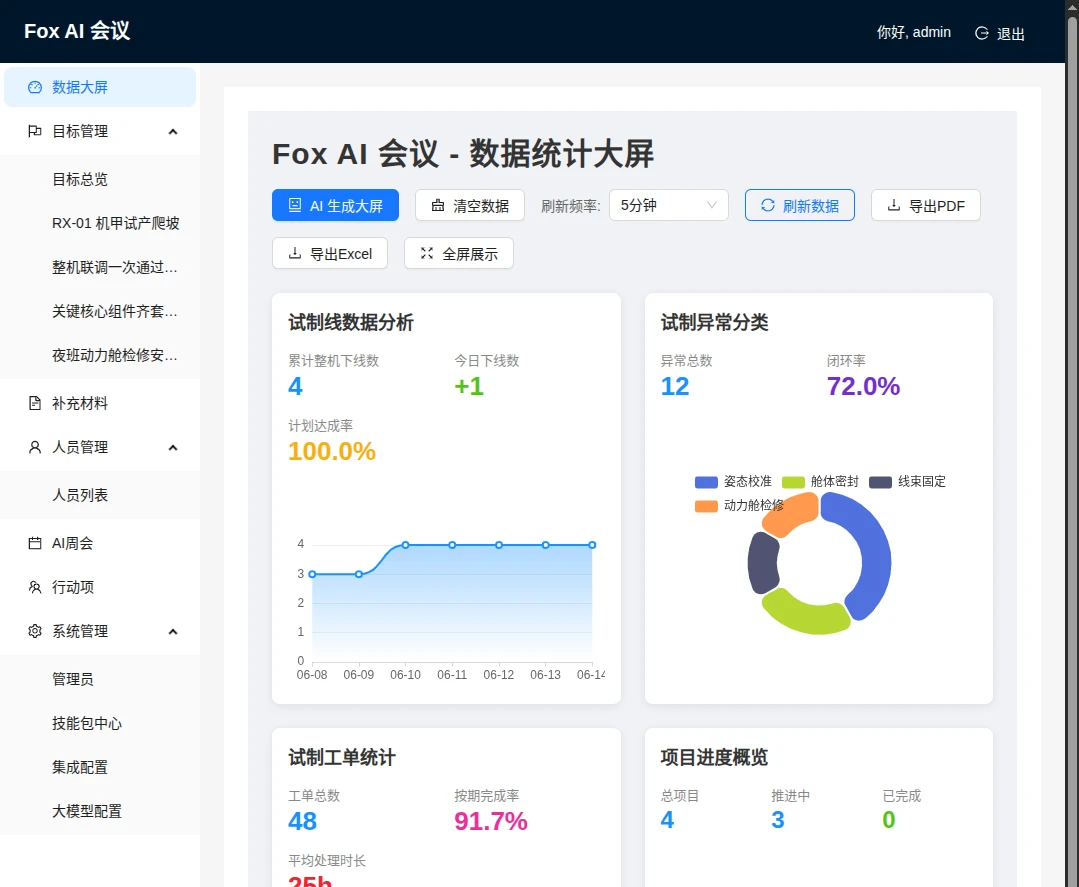The height and width of the screenshot is (887, 1079).
Task: Open the 整机联调一次通过 menu item
Action: [x=100, y=268]
